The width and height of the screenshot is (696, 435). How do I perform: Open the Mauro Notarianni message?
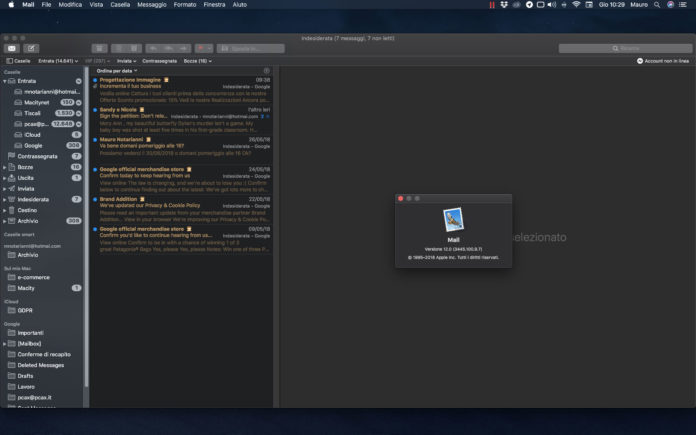[x=182, y=150]
